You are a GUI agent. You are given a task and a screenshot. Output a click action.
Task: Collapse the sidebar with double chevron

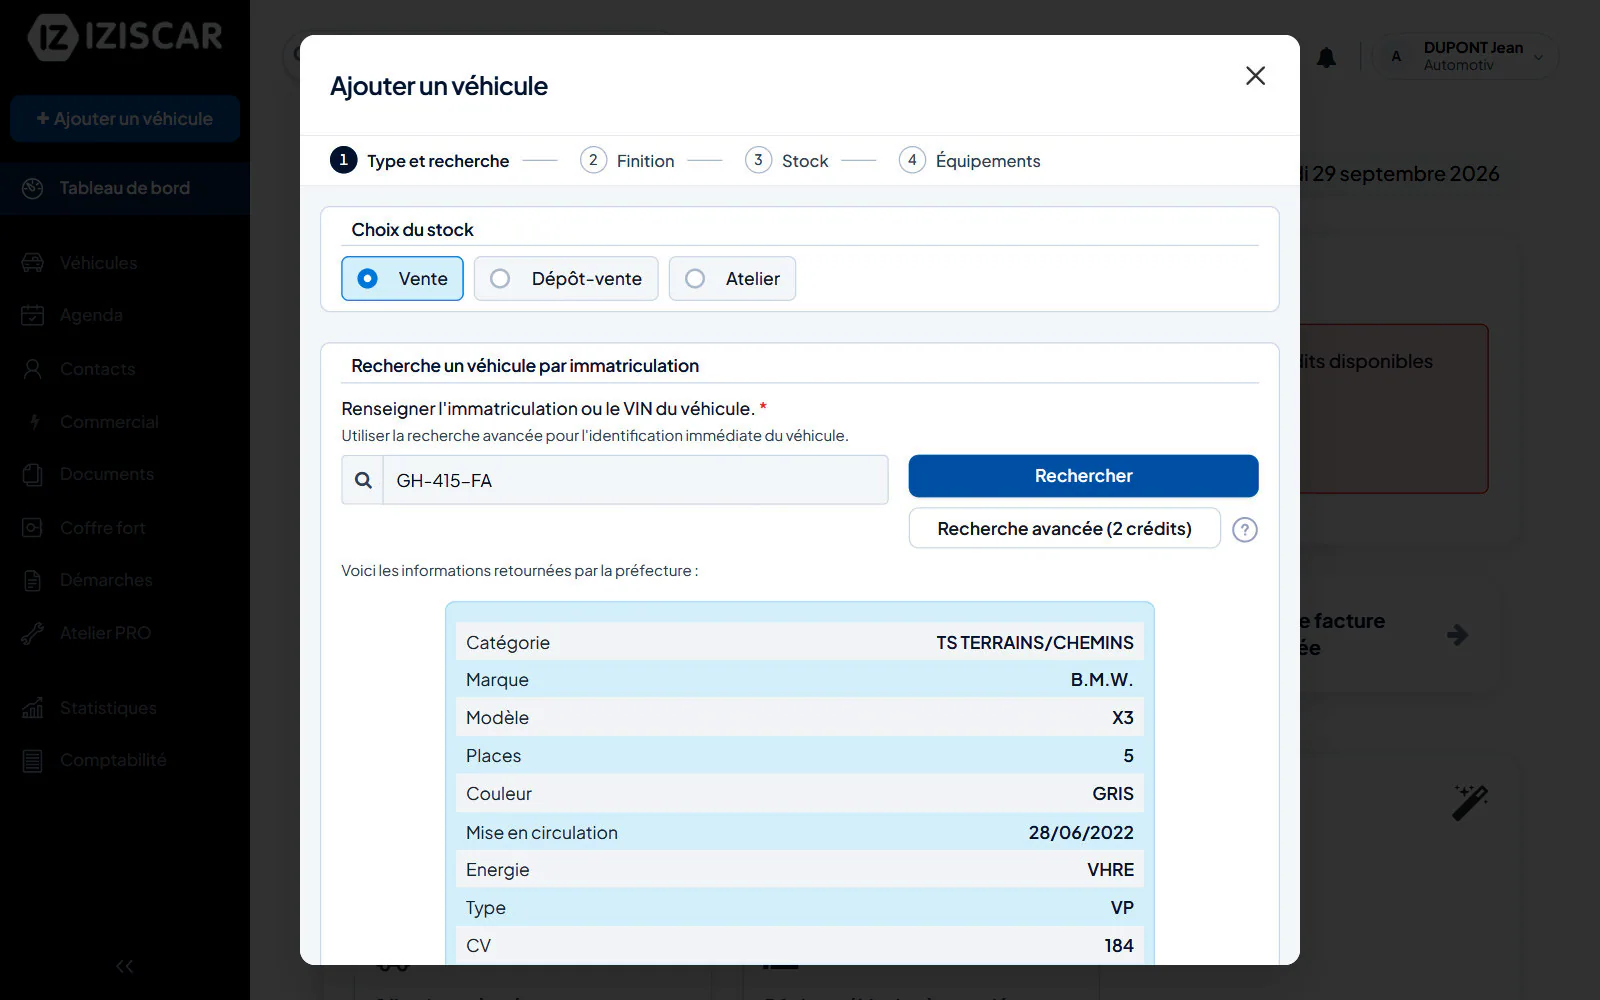pos(125,966)
